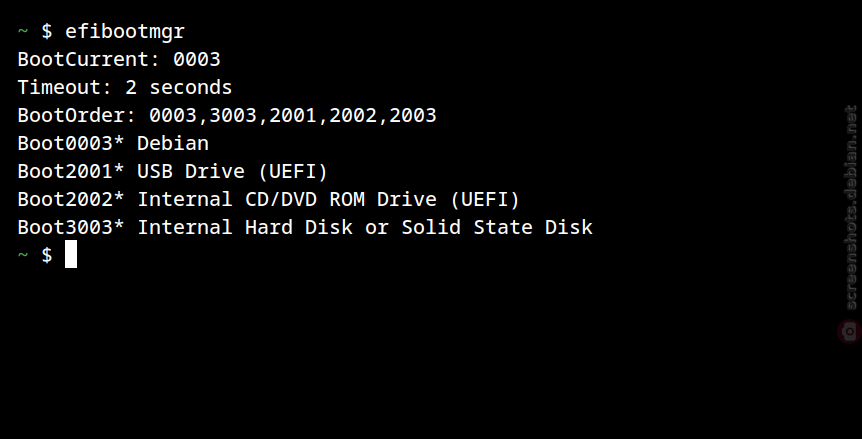Click the word Debian in boot entry
Screen dimensions: 862x439
coord(173,143)
